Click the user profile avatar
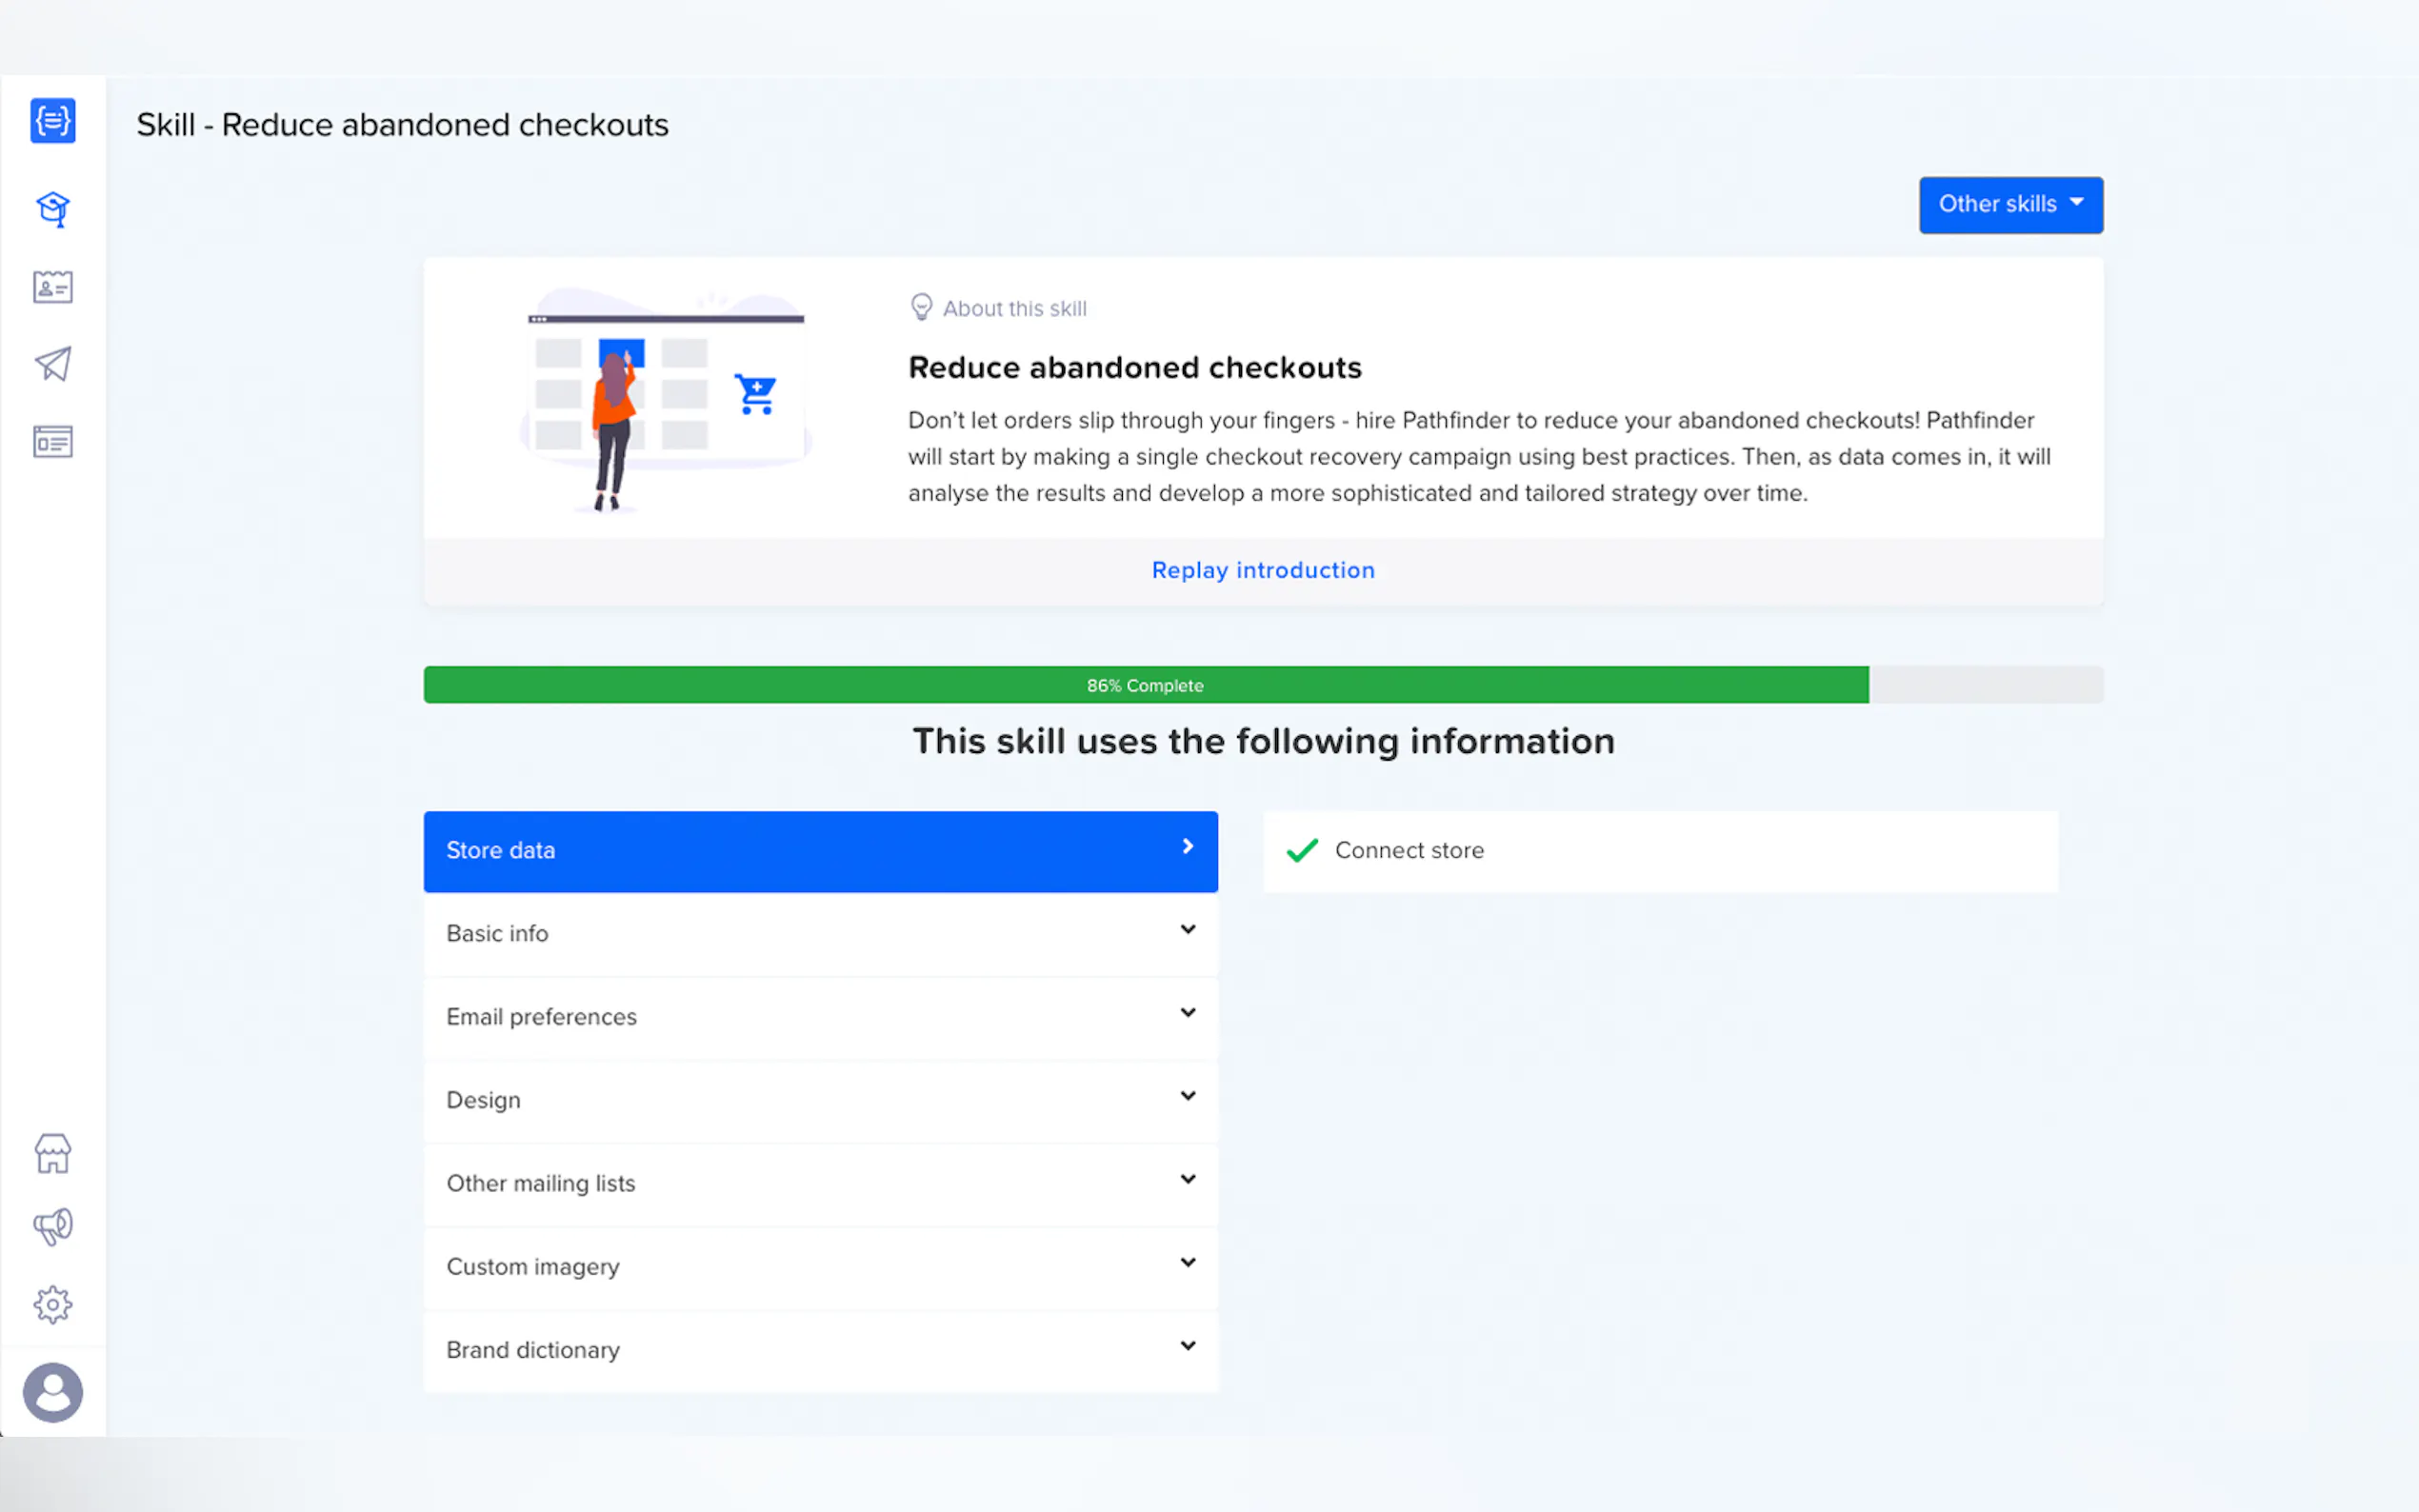The width and height of the screenshot is (2419, 1512). tap(53, 1392)
